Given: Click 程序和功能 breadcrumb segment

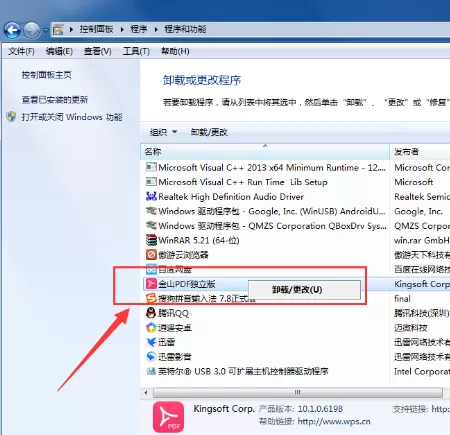Looking at the screenshot, I should point(185,29).
